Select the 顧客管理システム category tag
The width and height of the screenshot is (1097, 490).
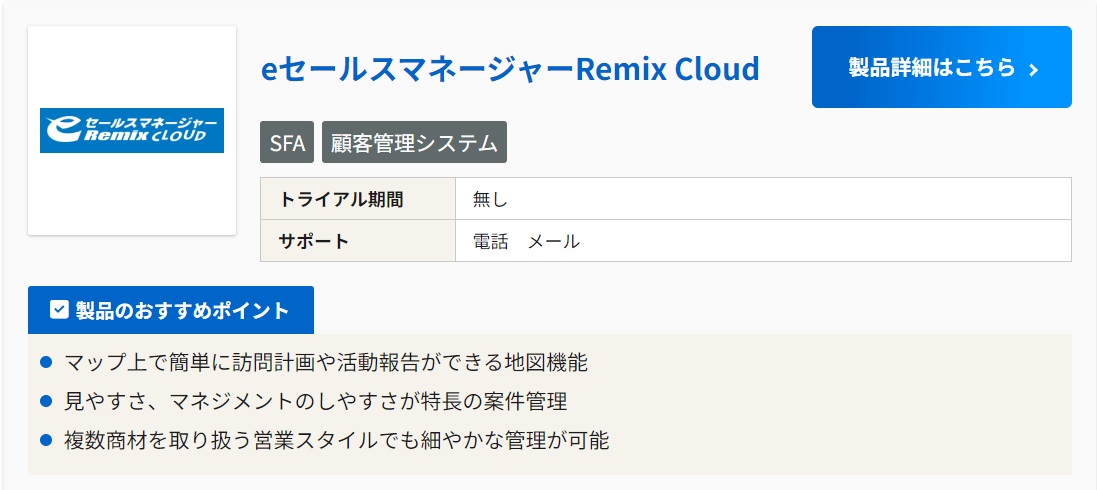click(x=414, y=142)
